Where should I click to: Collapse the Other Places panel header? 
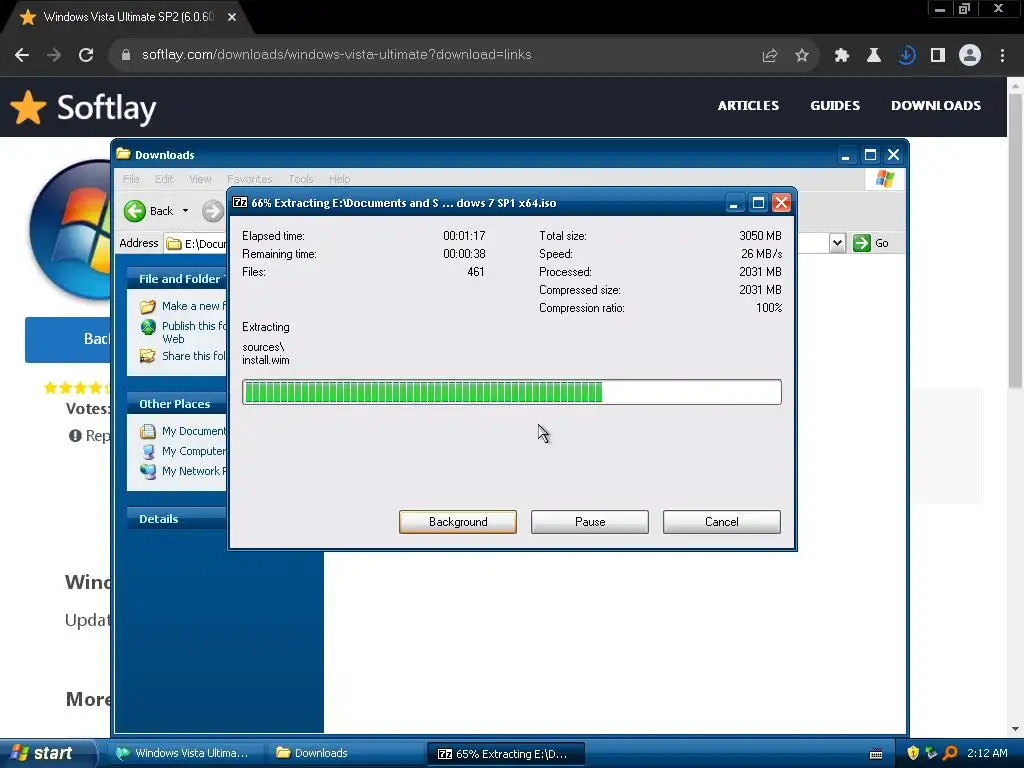click(176, 404)
